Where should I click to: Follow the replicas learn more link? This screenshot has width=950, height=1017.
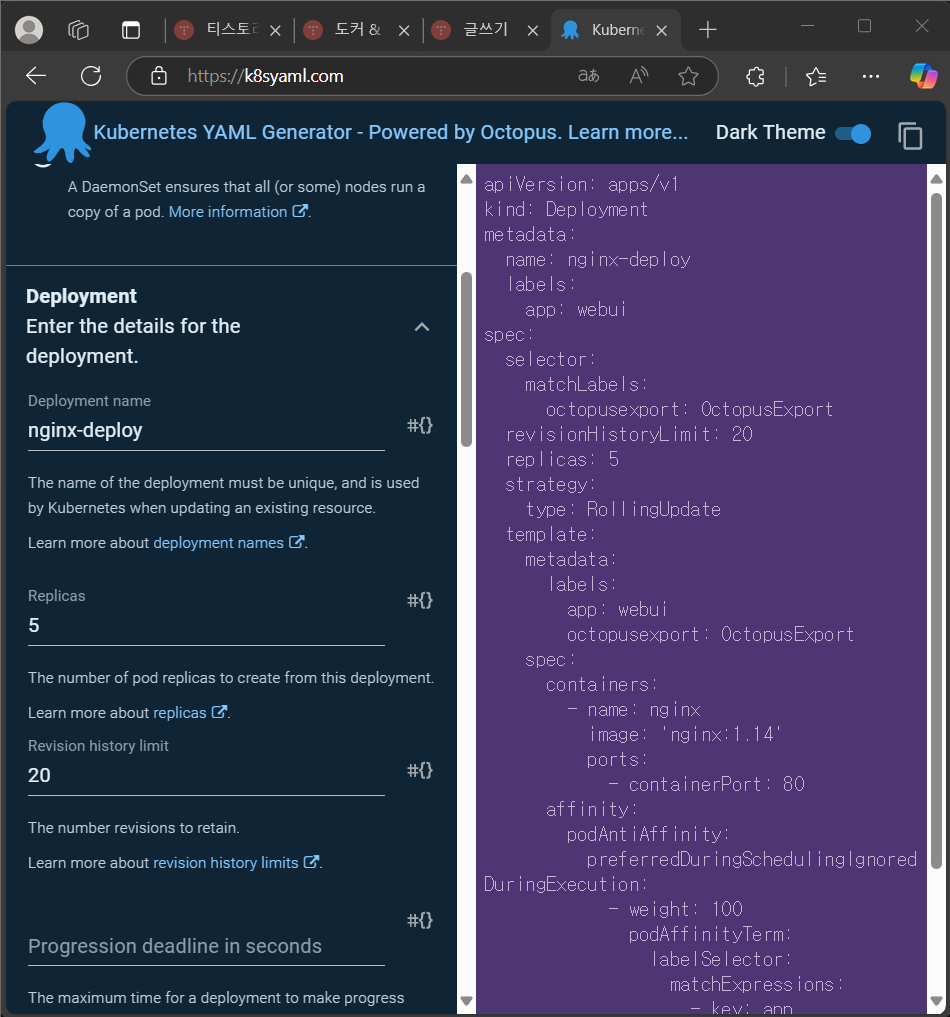coord(190,712)
